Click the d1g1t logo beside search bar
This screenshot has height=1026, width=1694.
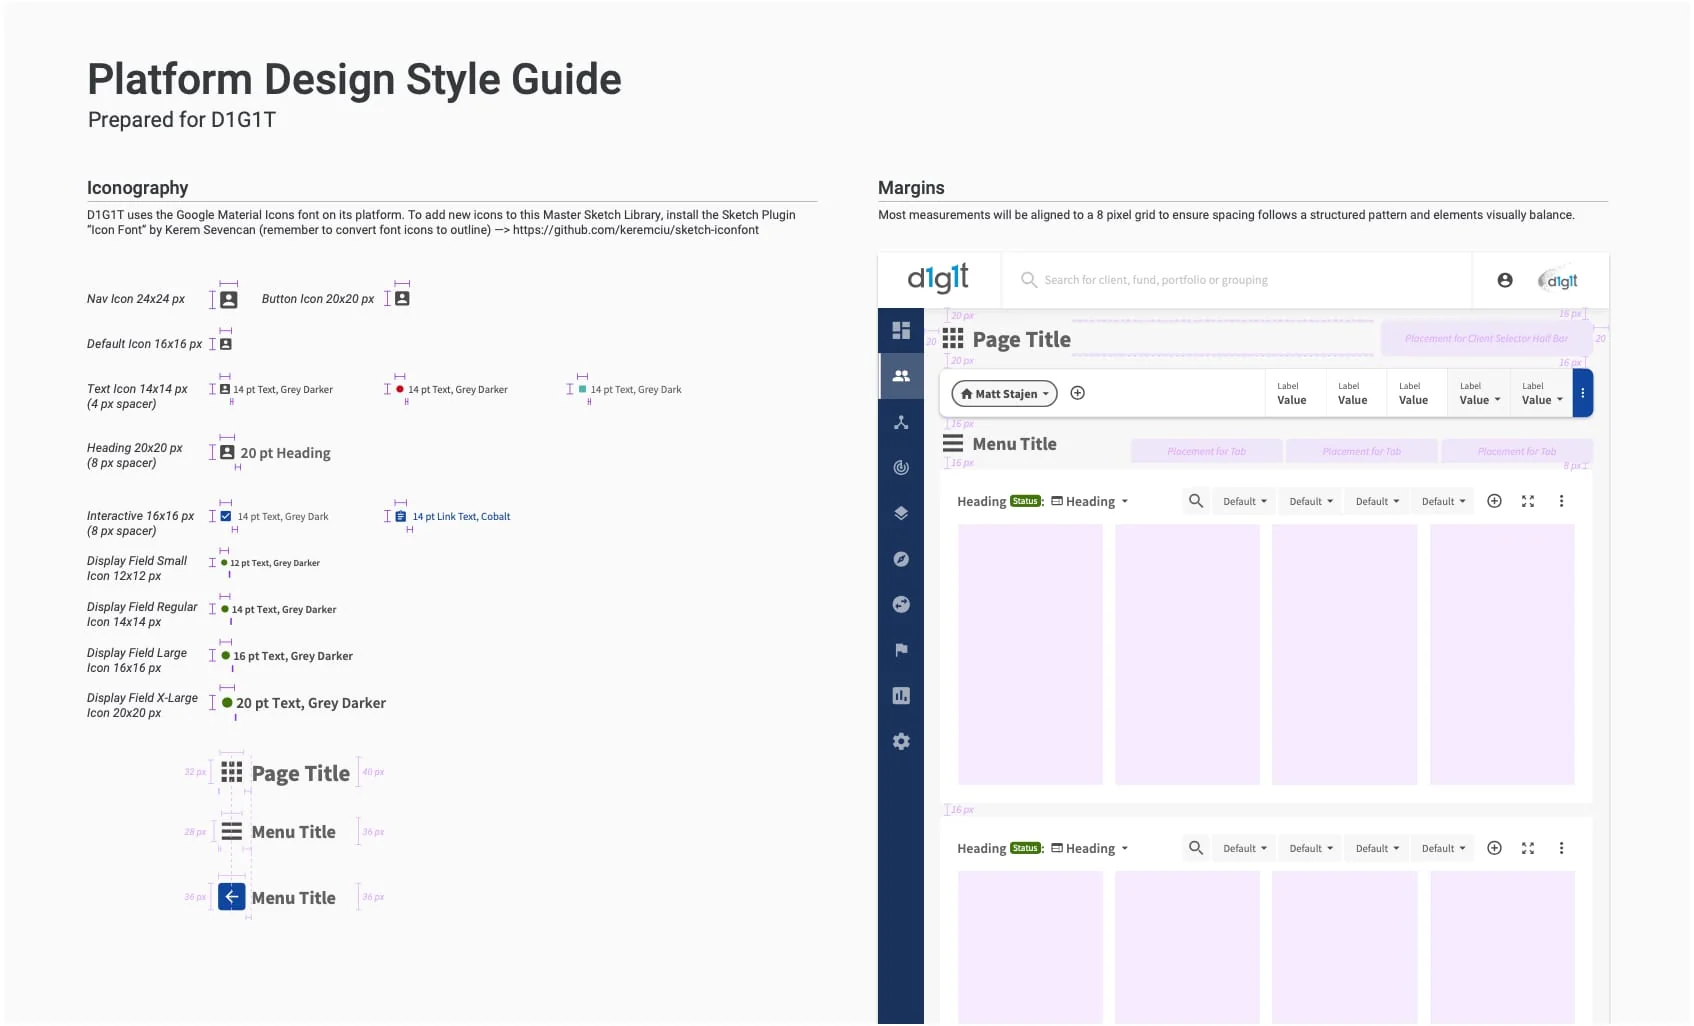point(937,278)
